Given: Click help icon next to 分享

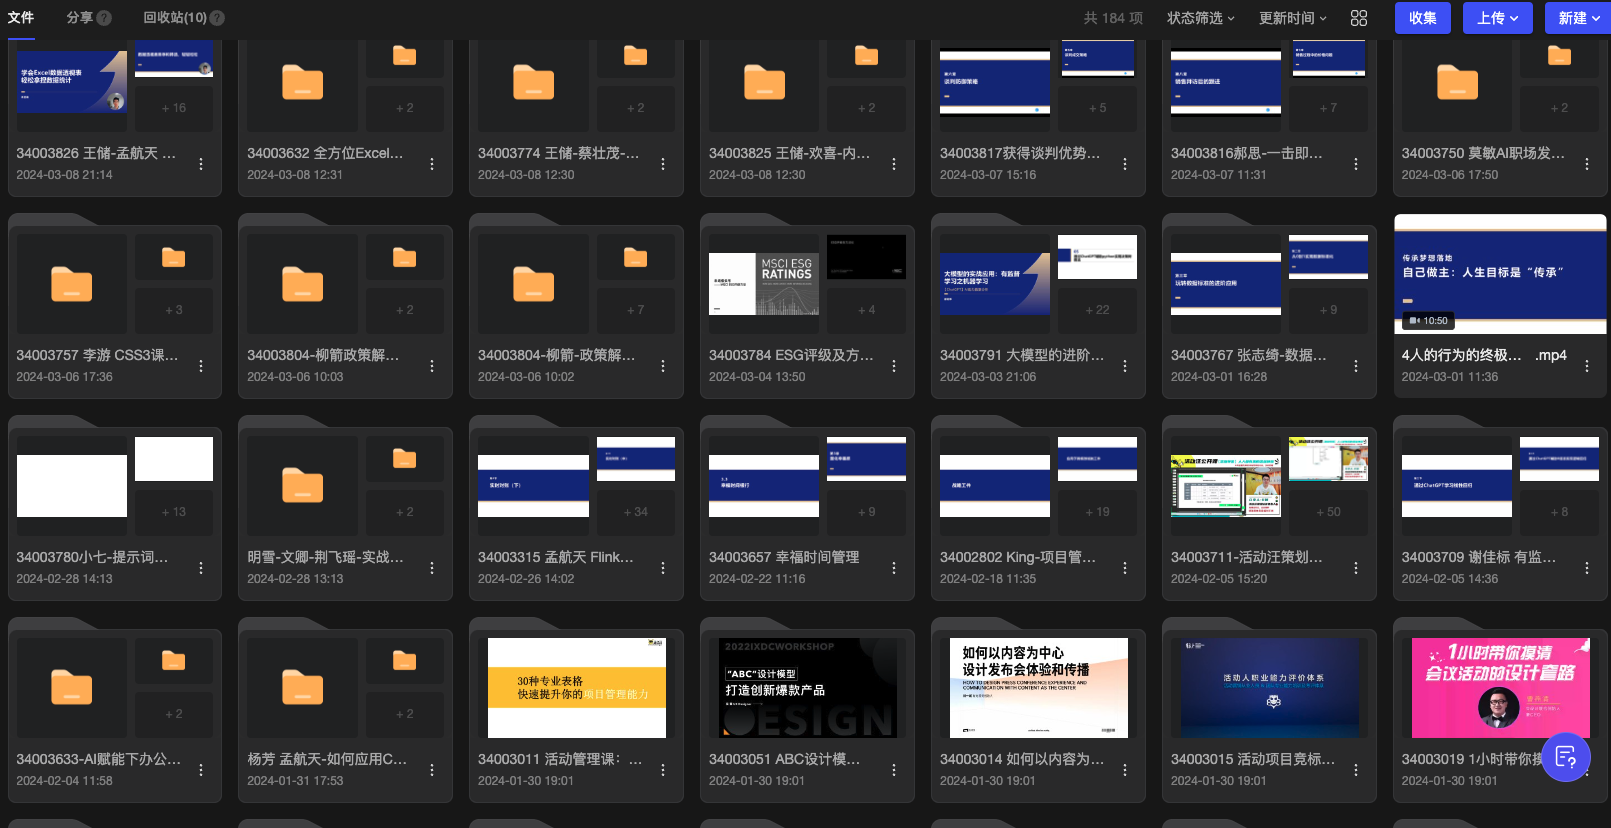Looking at the screenshot, I should (104, 18).
